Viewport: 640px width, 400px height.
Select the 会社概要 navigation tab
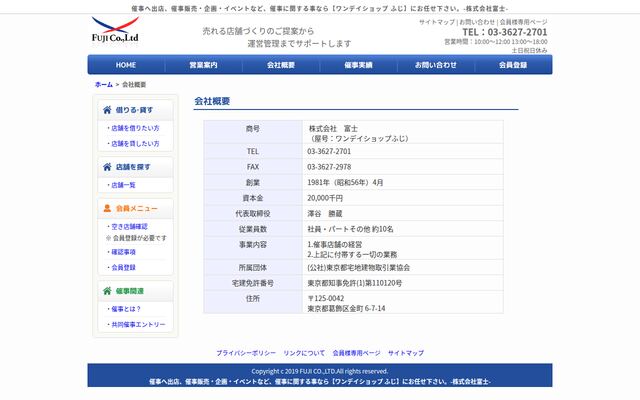(281, 65)
